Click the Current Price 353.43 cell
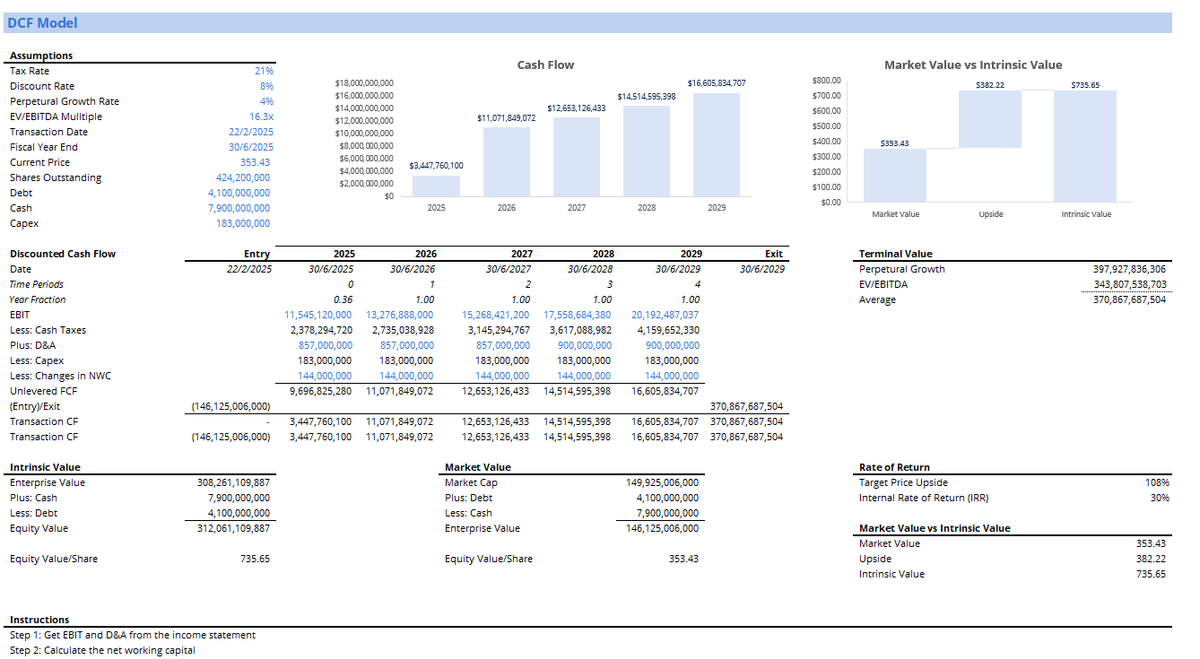This screenshot has height=659, width=1200. (x=255, y=161)
